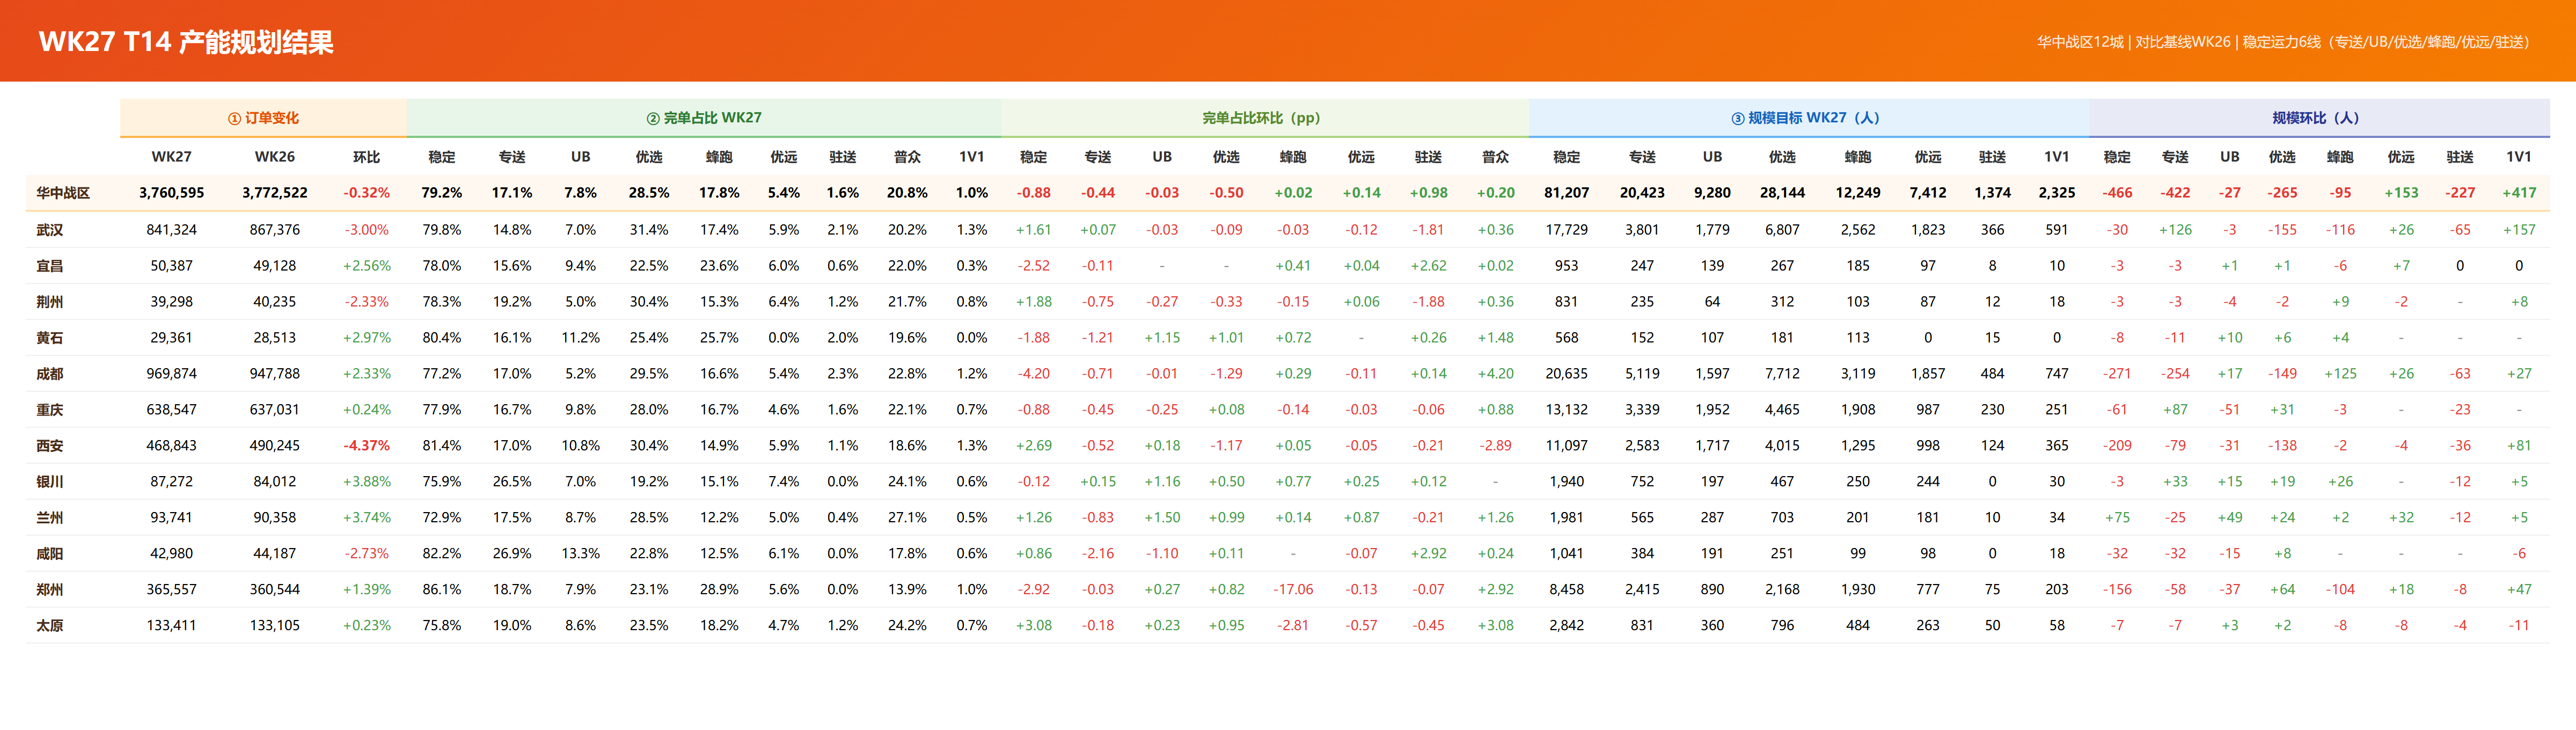Select the 重庆 row label
The height and width of the screenshot is (730, 2576).
pyautogui.click(x=50, y=410)
